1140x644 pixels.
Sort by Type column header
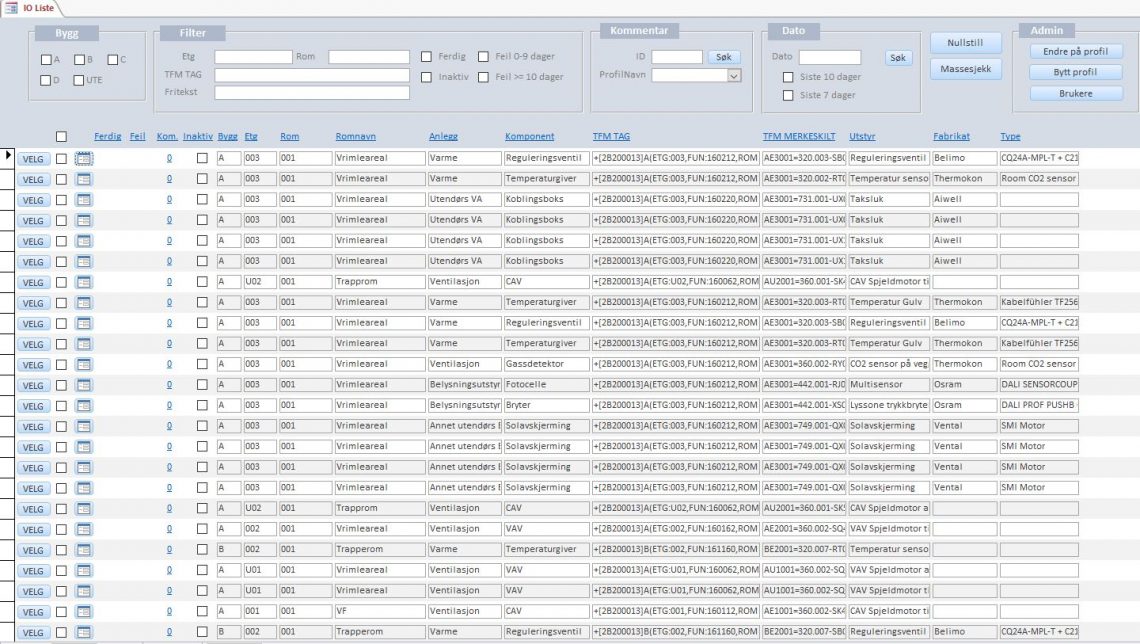point(1011,137)
